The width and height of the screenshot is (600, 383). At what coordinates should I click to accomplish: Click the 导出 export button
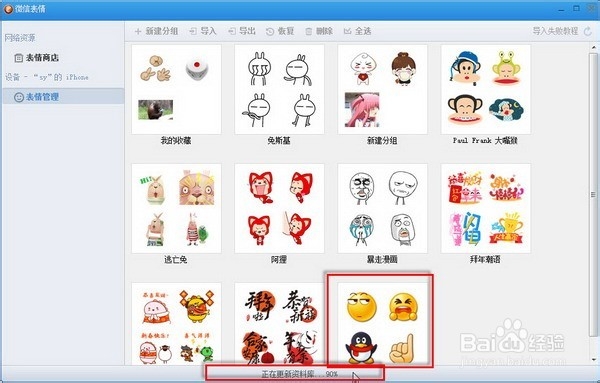click(x=242, y=31)
